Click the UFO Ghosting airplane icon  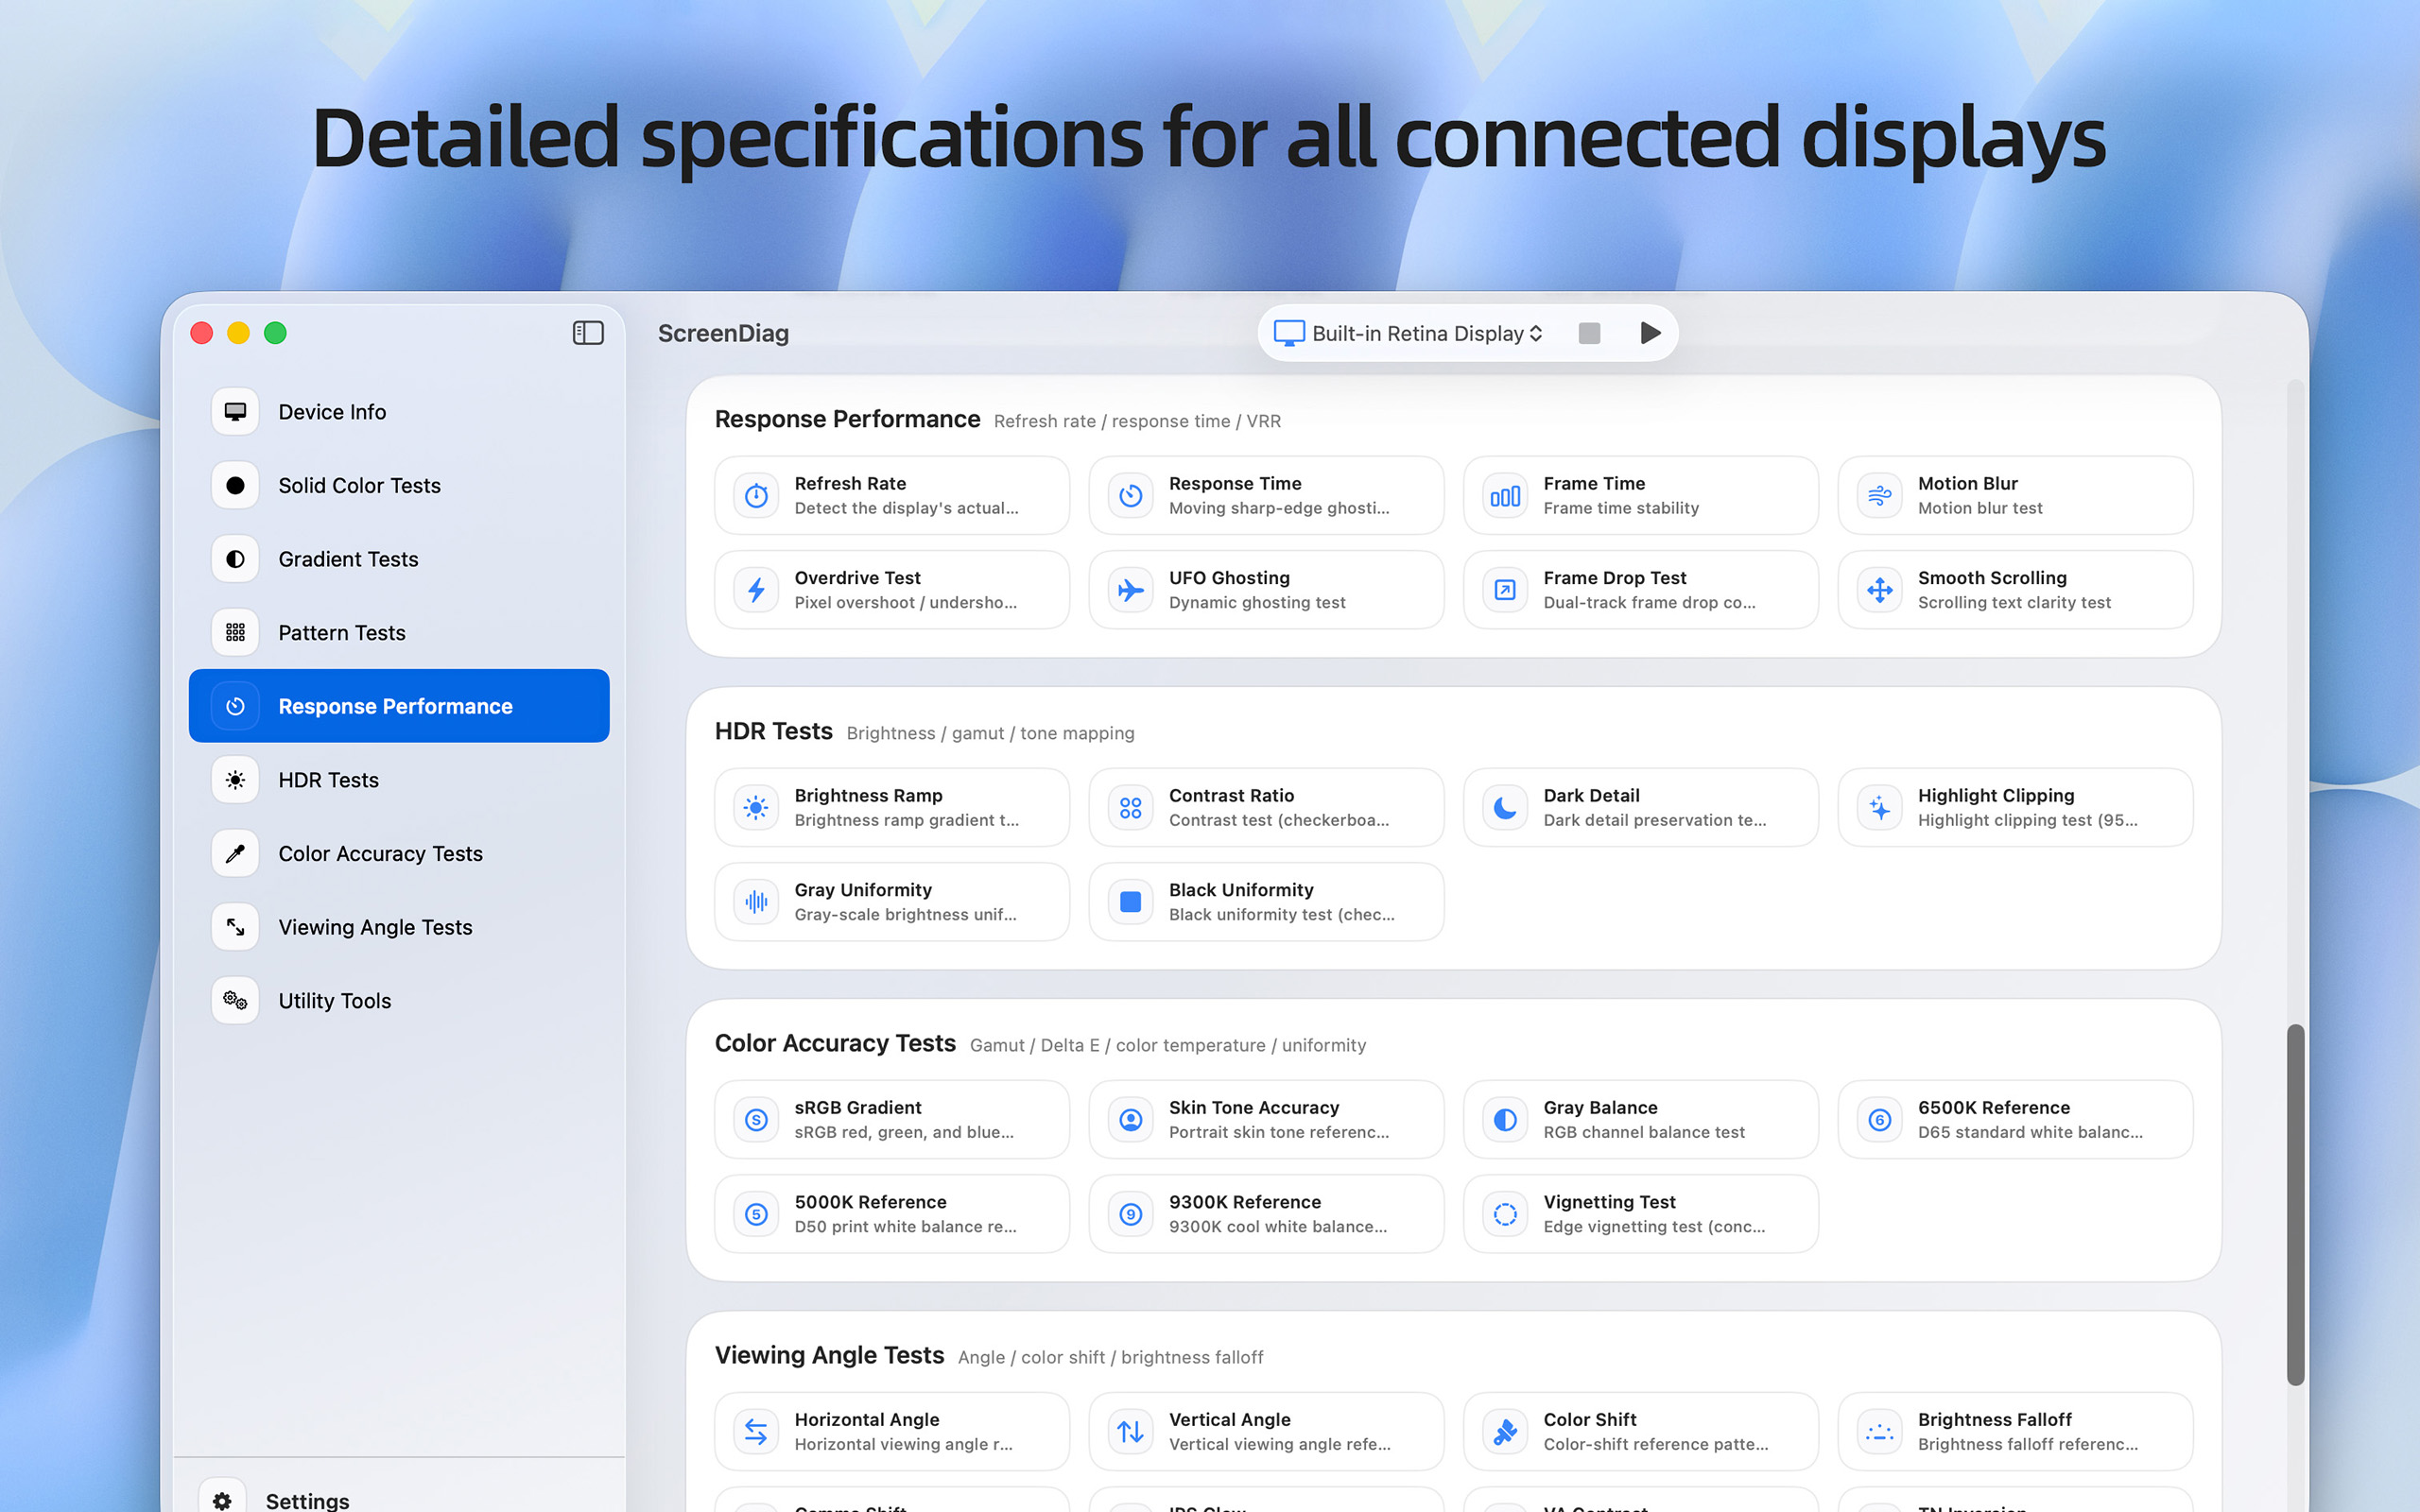1131,590
